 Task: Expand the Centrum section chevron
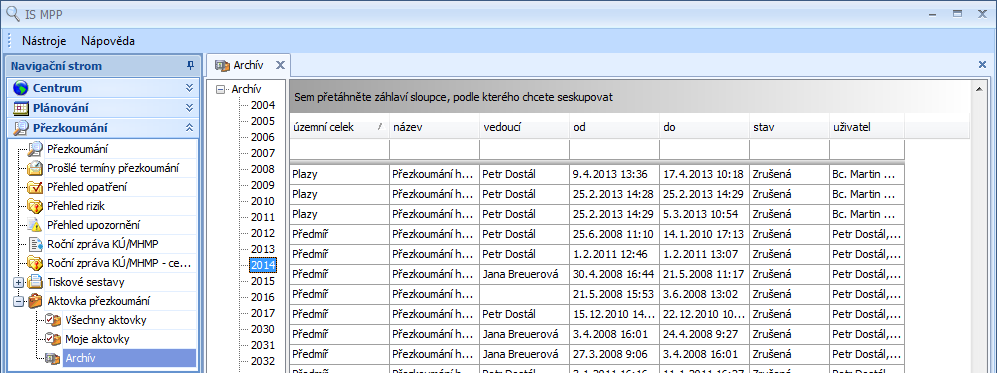coord(189,88)
